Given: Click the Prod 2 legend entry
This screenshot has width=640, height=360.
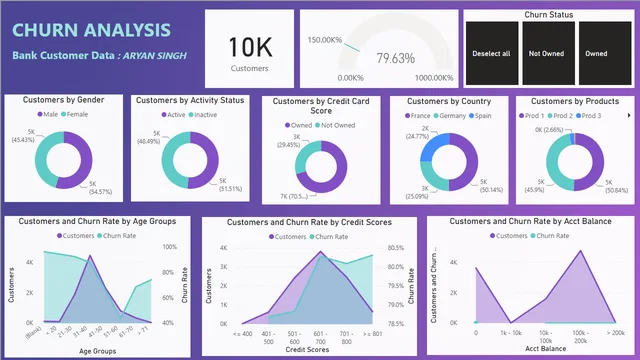Looking at the screenshot, I should (560, 116).
